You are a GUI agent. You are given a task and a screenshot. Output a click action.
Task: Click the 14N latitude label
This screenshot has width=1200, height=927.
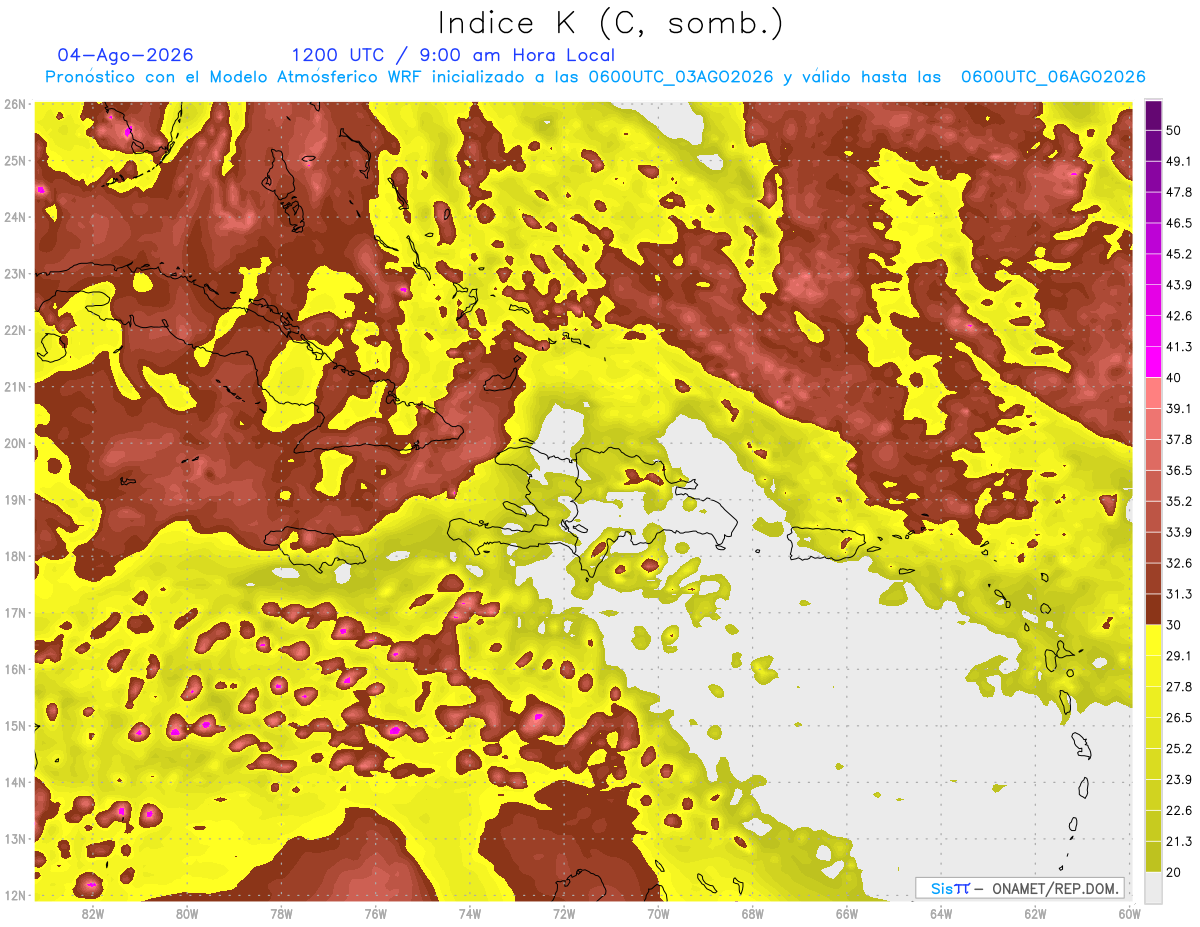click(15, 782)
